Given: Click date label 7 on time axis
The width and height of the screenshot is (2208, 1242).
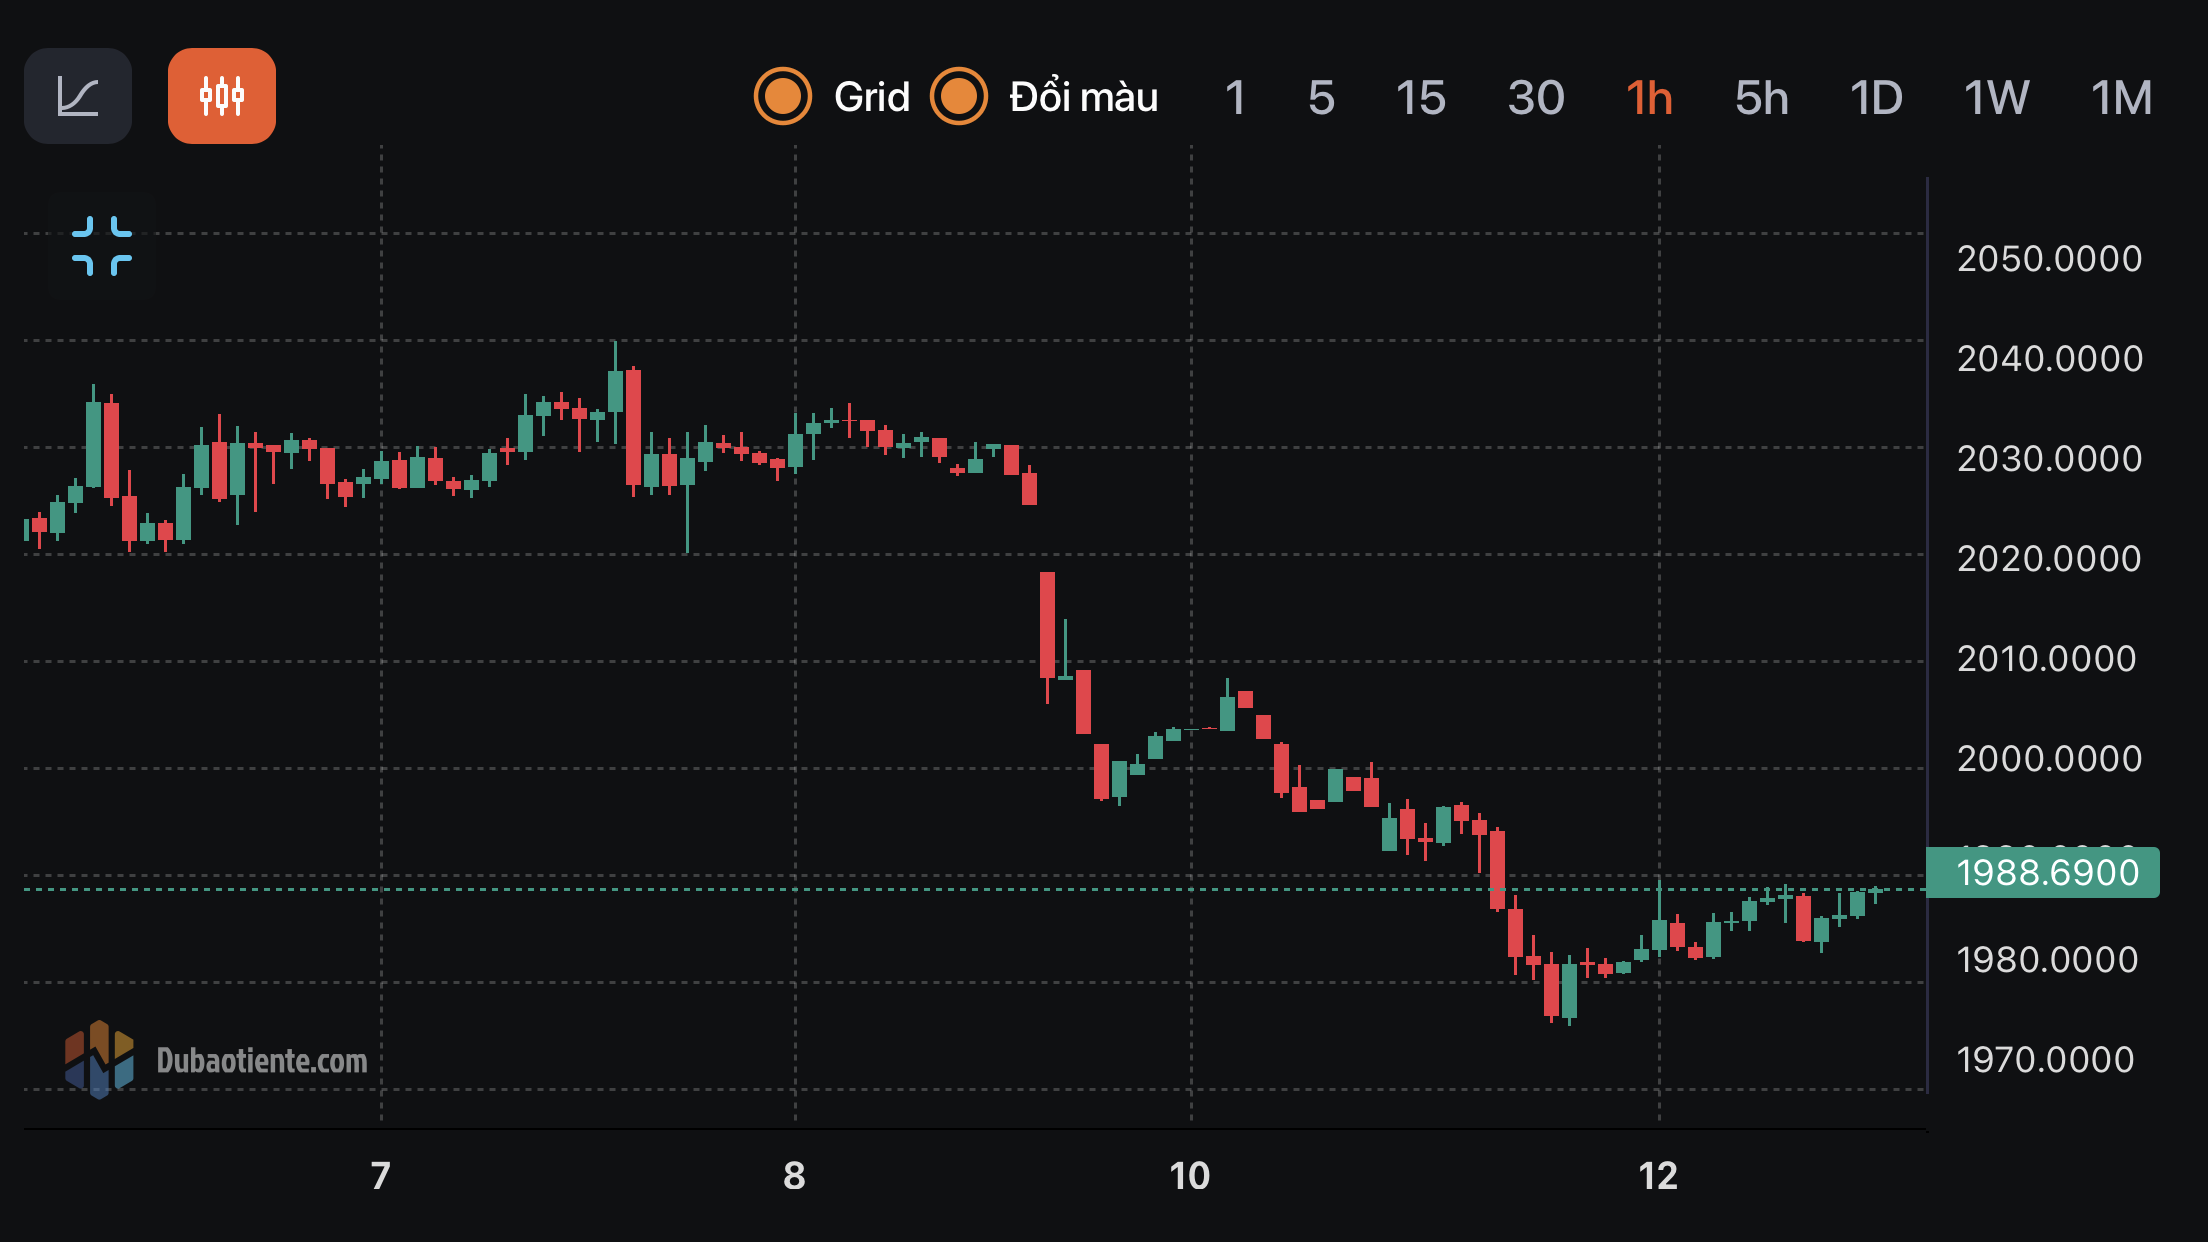Looking at the screenshot, I should pyautogui.click(x=380, y=1176).
